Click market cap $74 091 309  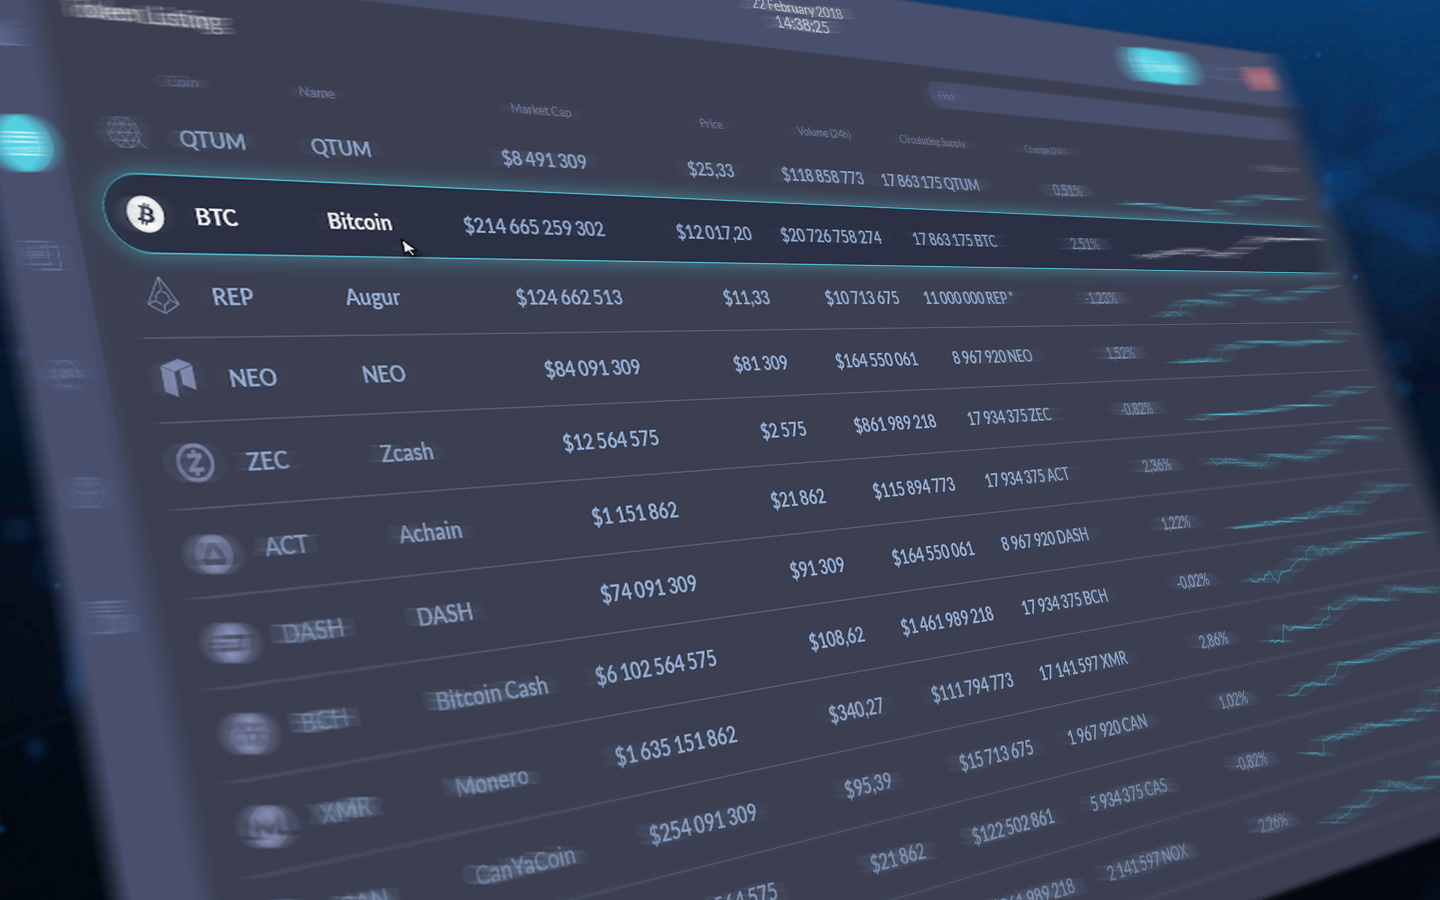(x=648, y=589)
